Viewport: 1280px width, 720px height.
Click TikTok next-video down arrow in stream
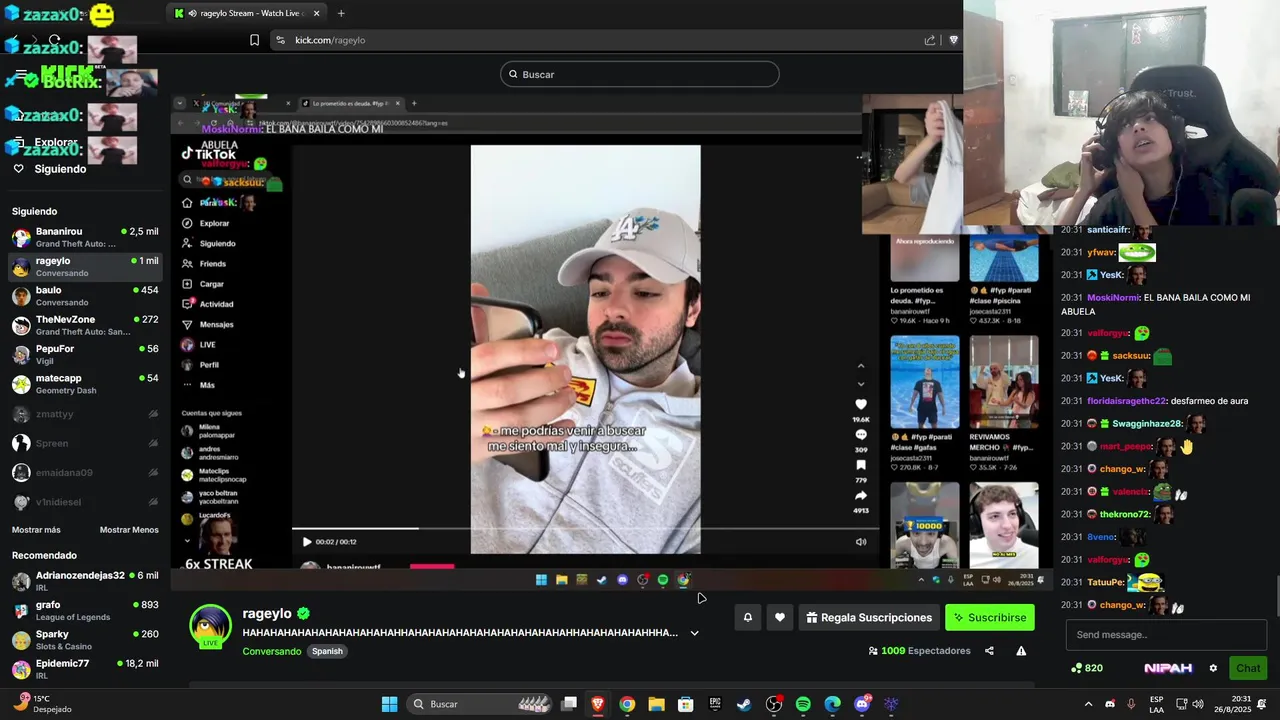(x=860, y=384)
